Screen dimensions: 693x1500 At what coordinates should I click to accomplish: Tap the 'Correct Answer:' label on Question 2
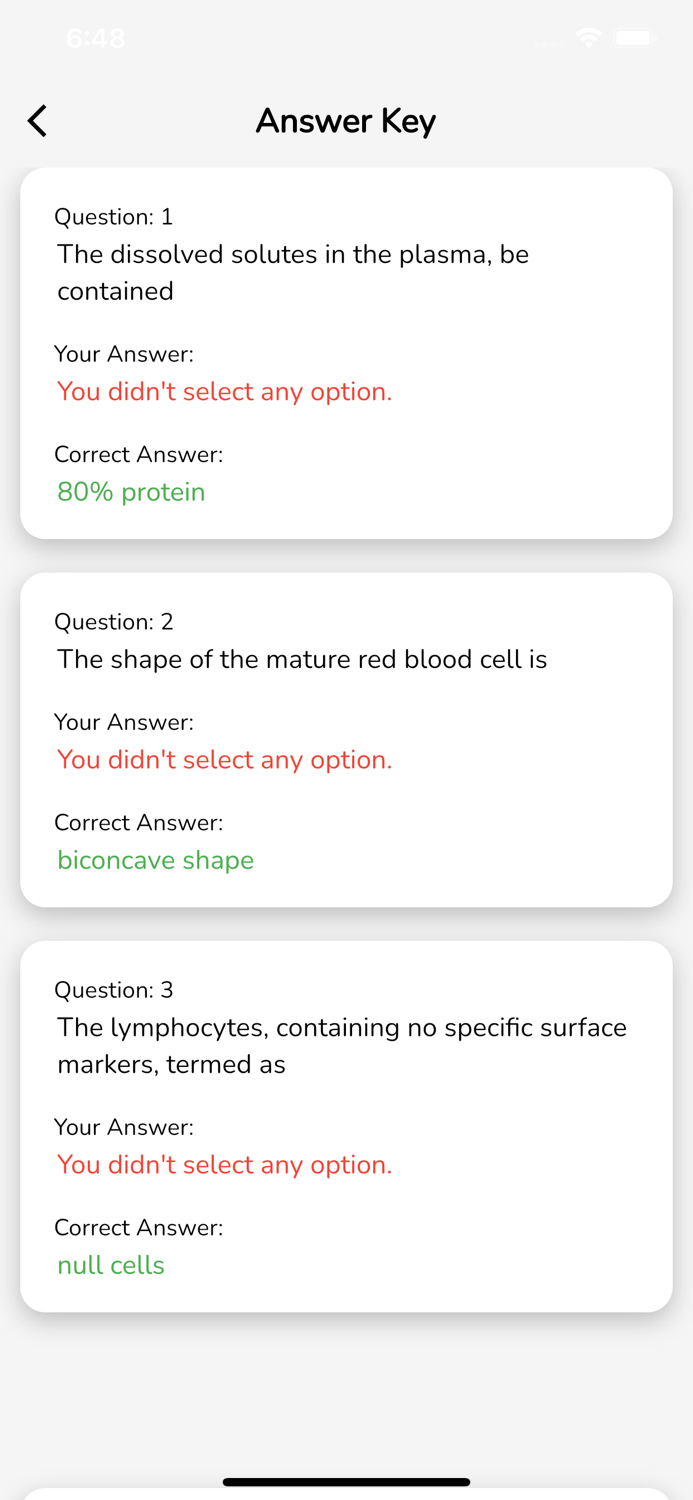[x=138, y=822]
